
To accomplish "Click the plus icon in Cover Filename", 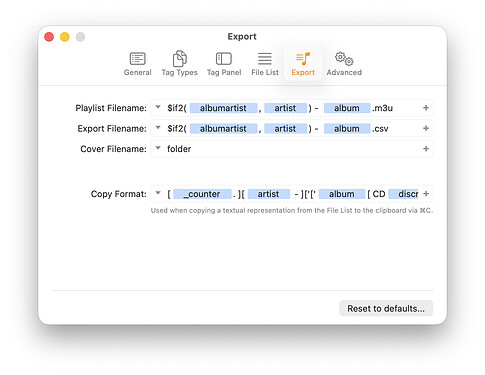I will point(426,149).
